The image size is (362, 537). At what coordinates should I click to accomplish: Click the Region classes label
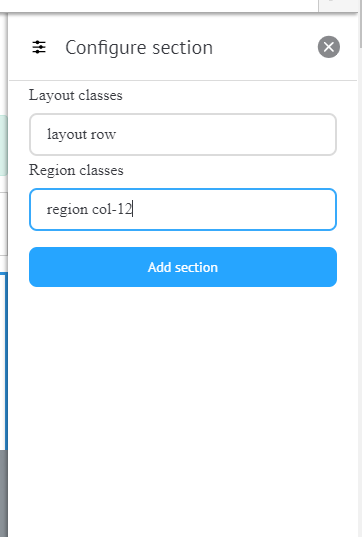coord(76,171)
